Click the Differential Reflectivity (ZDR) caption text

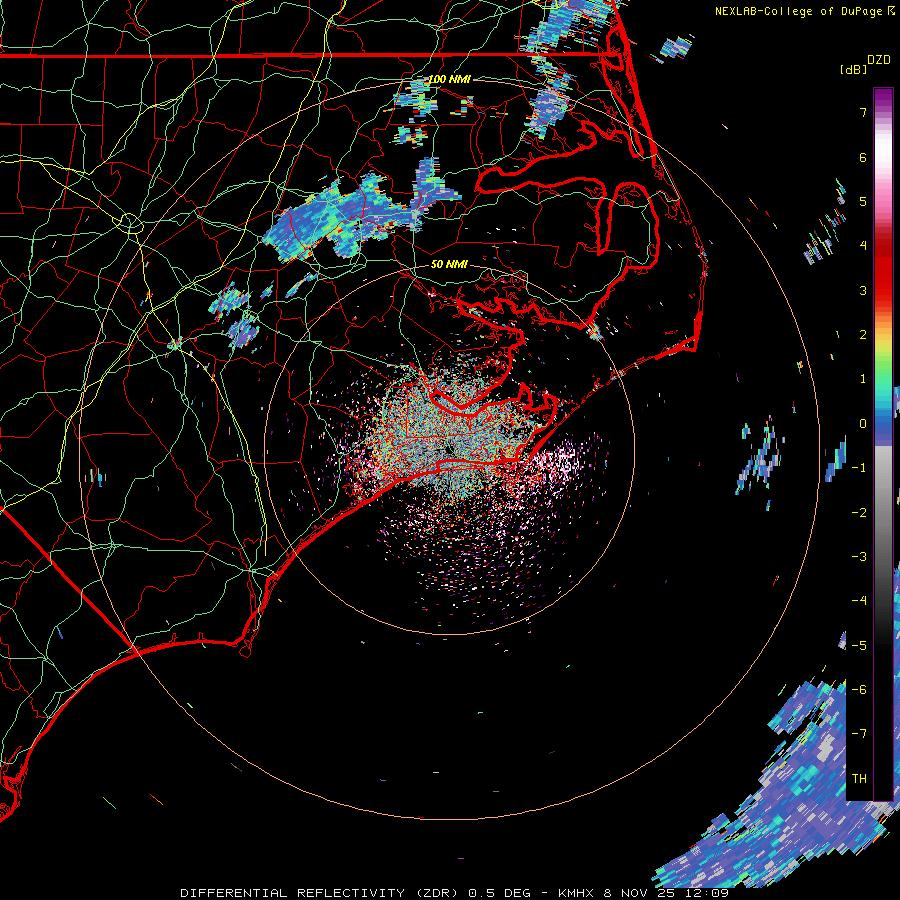click(x=319, y=893)
